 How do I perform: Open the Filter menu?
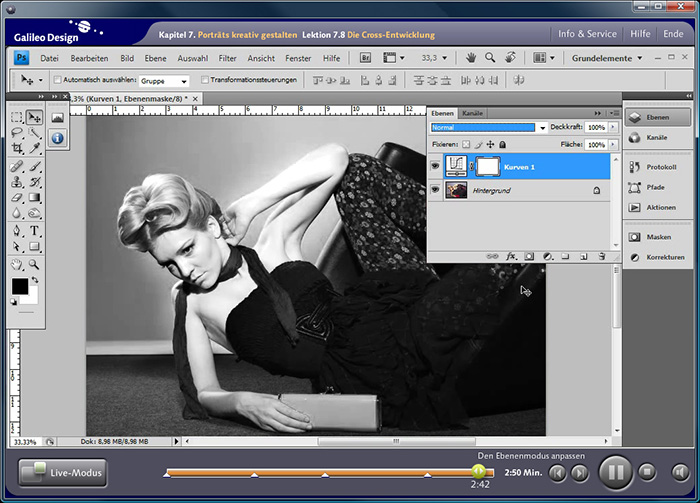click(x=228, y=58)
